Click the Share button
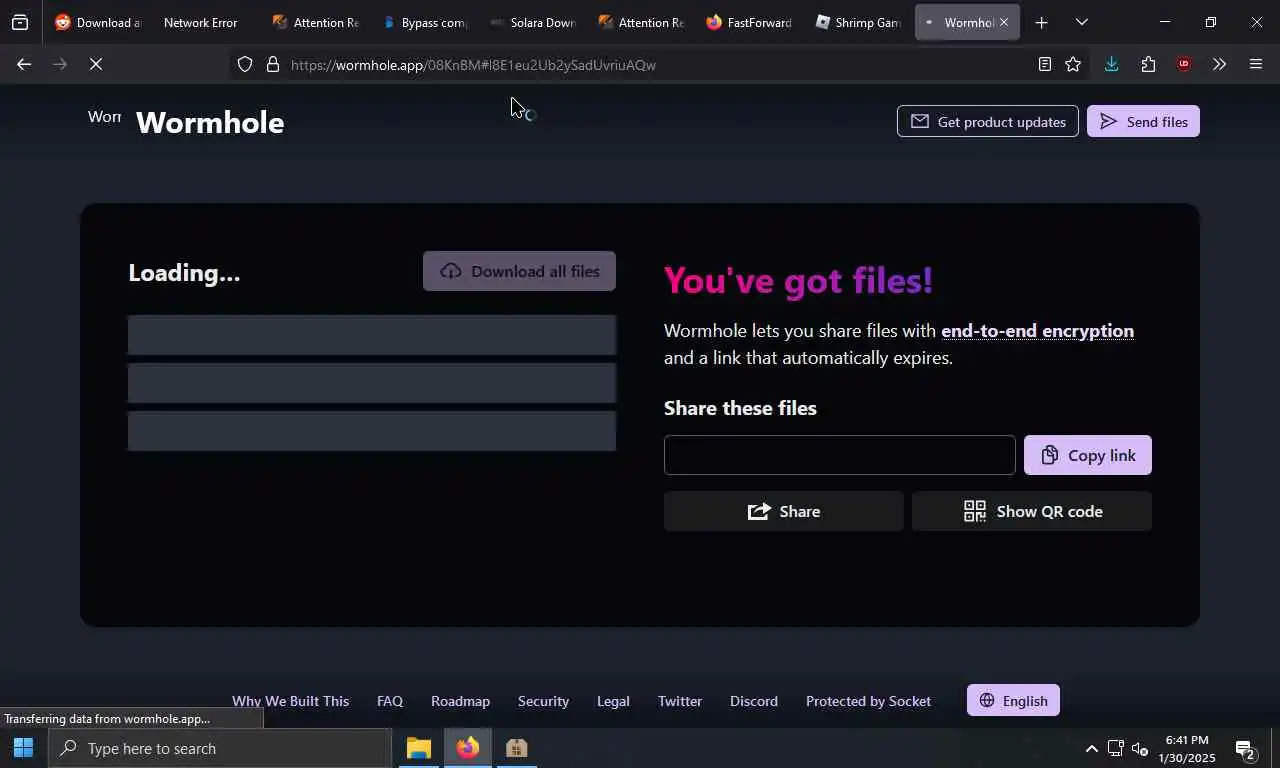 pyautogui.click(x=784, y=511)
